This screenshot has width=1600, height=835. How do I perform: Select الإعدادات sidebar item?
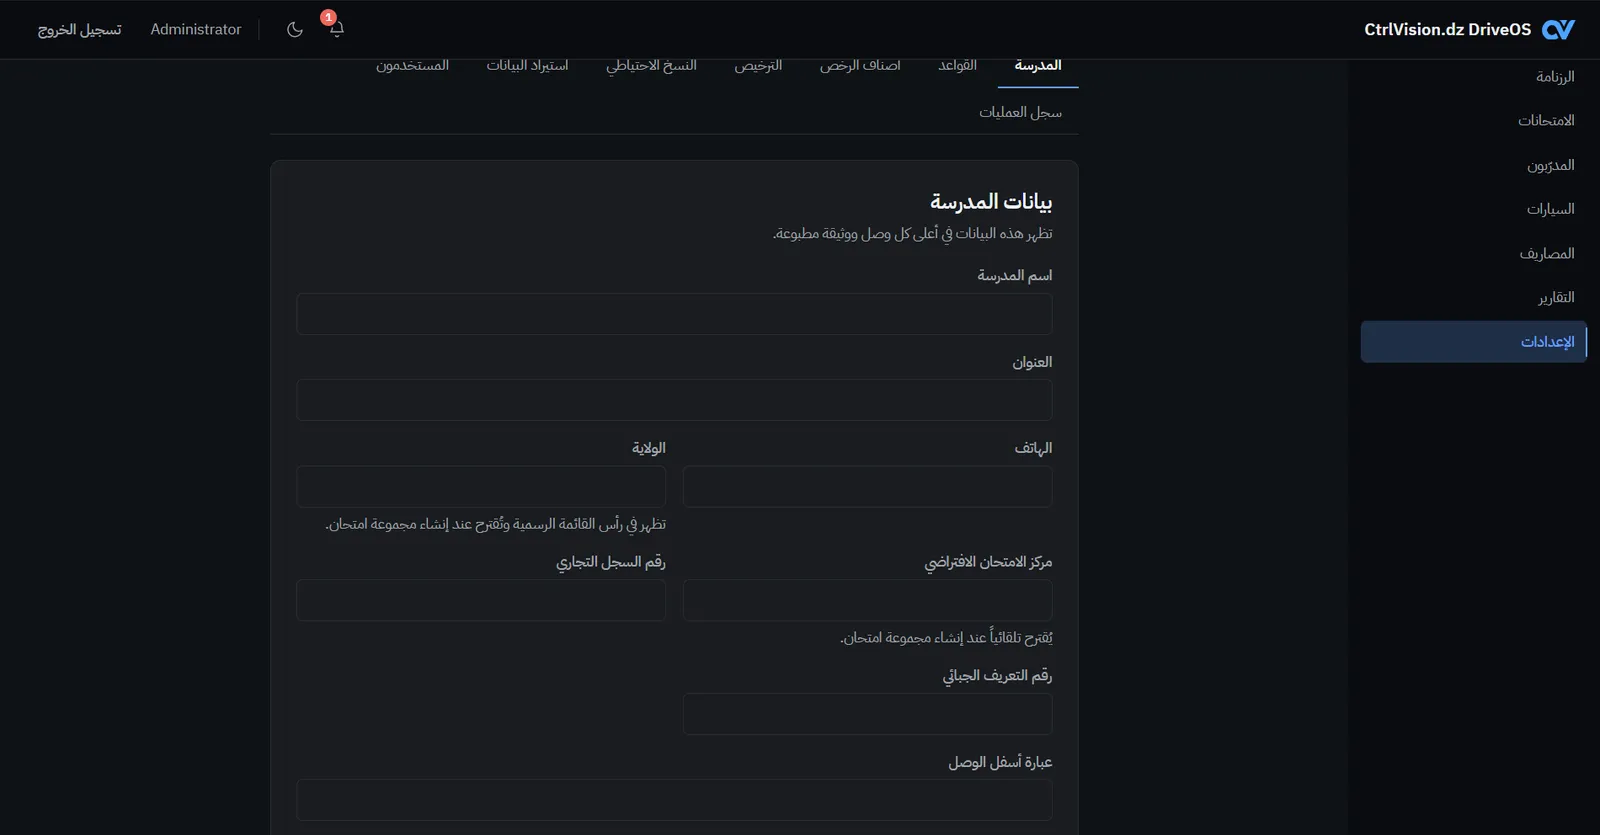tap(1474, 342)
